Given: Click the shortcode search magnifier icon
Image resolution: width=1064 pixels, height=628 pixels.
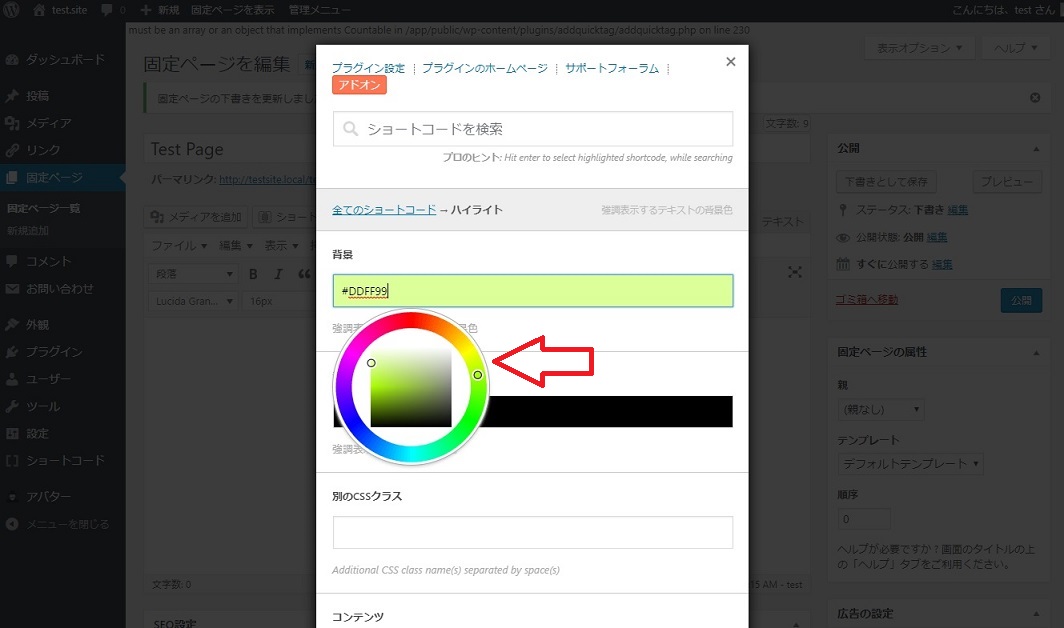Looking at the screenshot, I should click(x=351, y=129).
